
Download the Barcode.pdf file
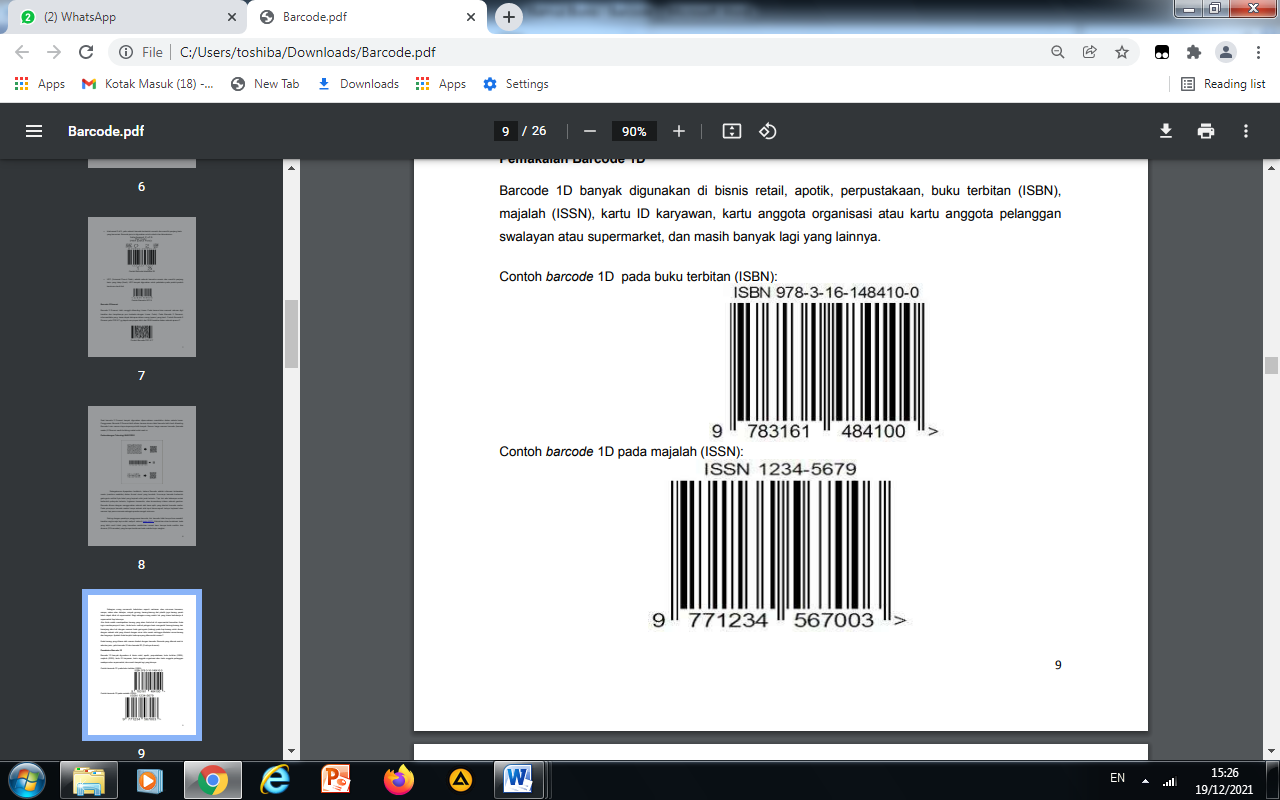click(x=1166, y=131)
